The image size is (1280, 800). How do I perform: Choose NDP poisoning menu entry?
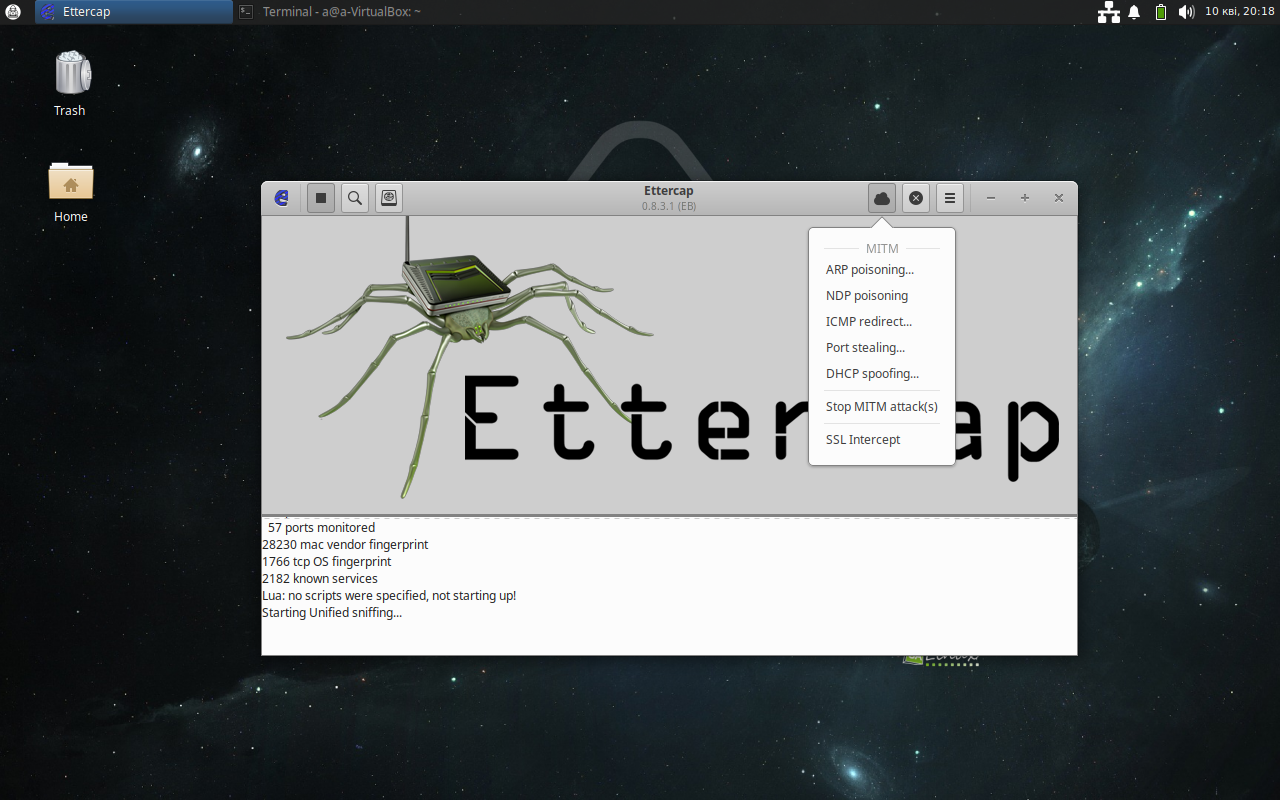pyautogui.click(x=867, y=296)
